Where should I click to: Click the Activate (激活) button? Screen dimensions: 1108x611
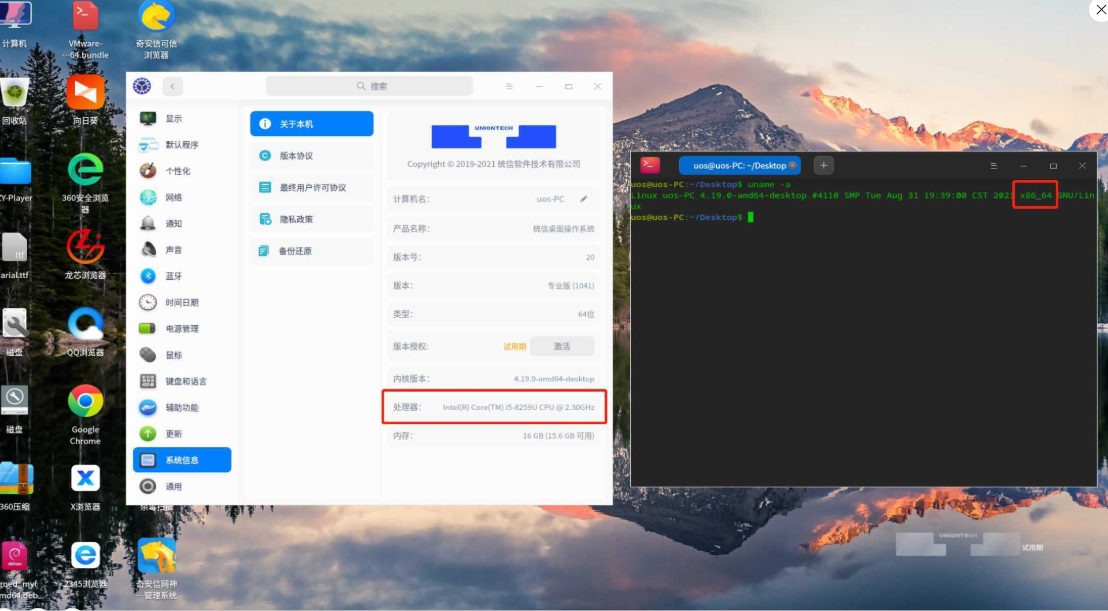pyautogui.click(x=562, y=346)
